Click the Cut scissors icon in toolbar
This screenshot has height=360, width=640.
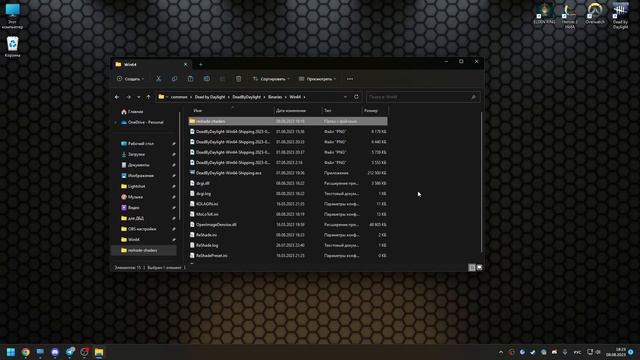click(x=158, y=79)
